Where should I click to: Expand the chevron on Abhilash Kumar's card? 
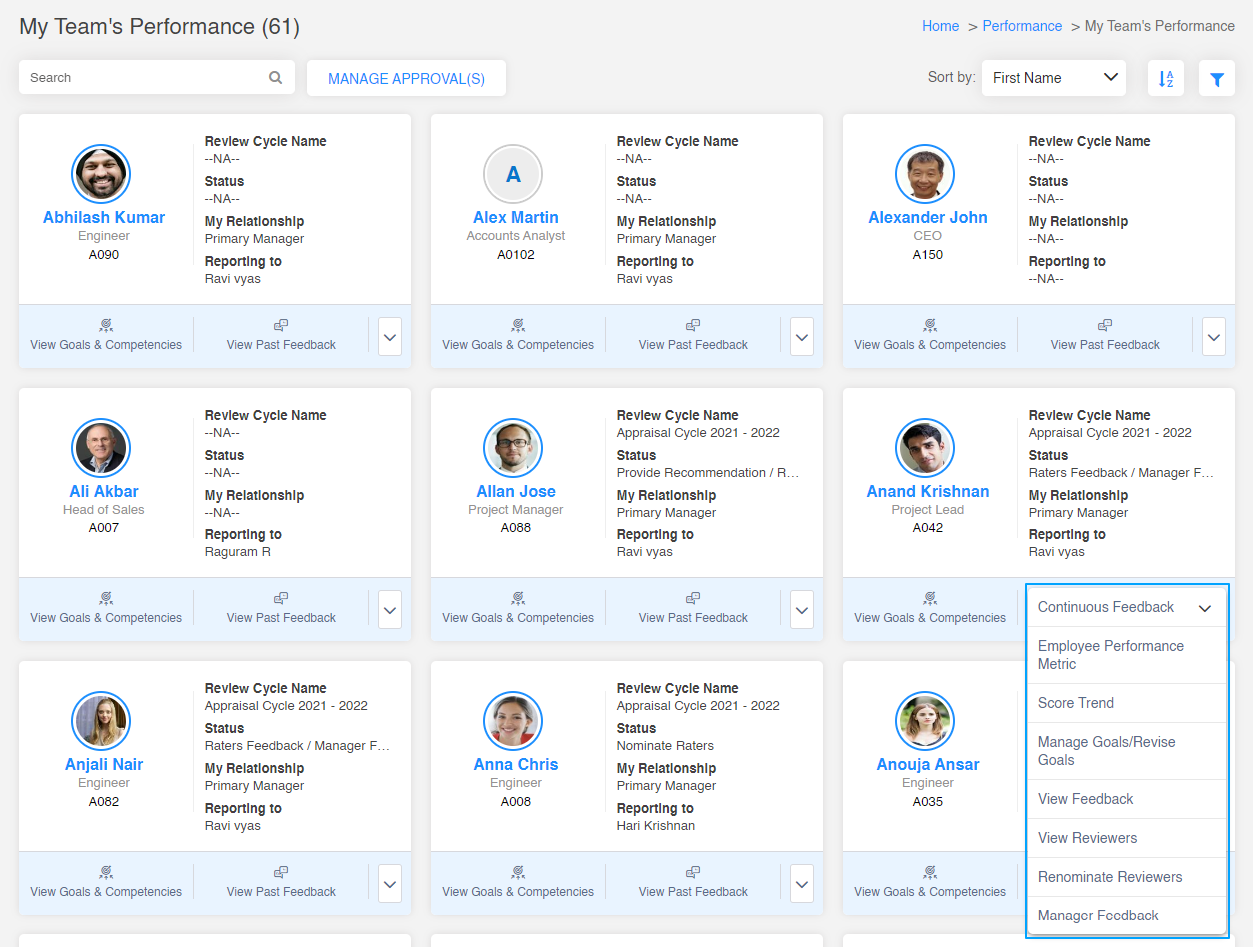click(x=389, y=336)
